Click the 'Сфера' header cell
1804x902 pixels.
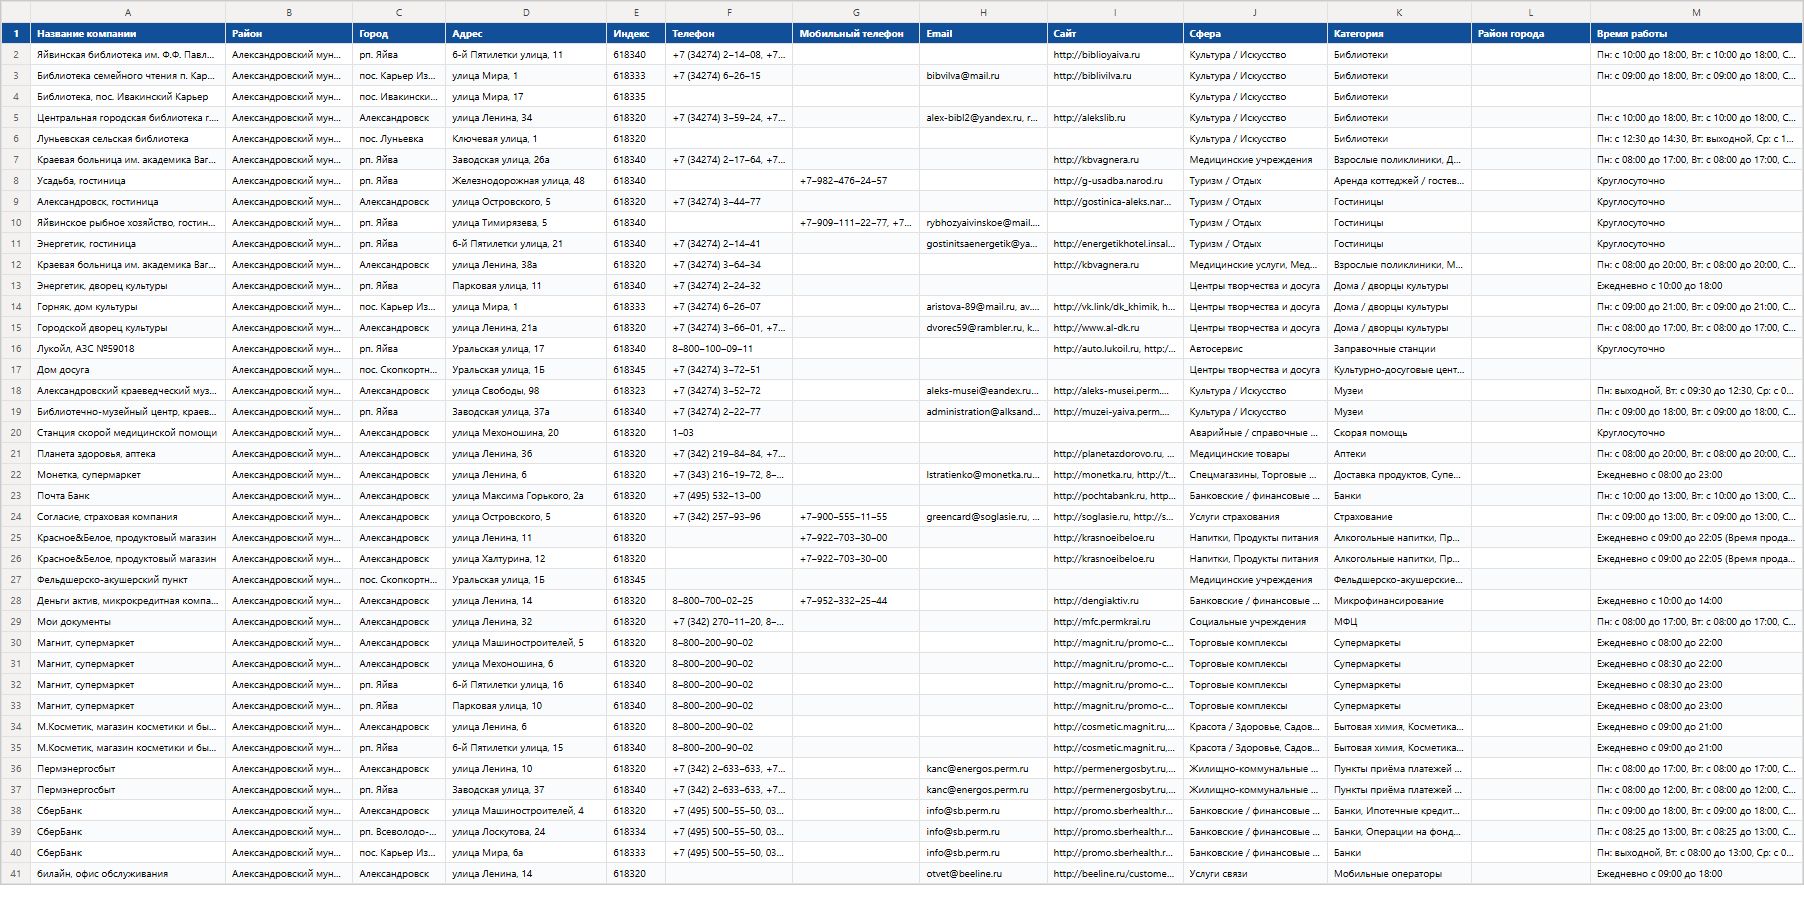[1255, 33]
